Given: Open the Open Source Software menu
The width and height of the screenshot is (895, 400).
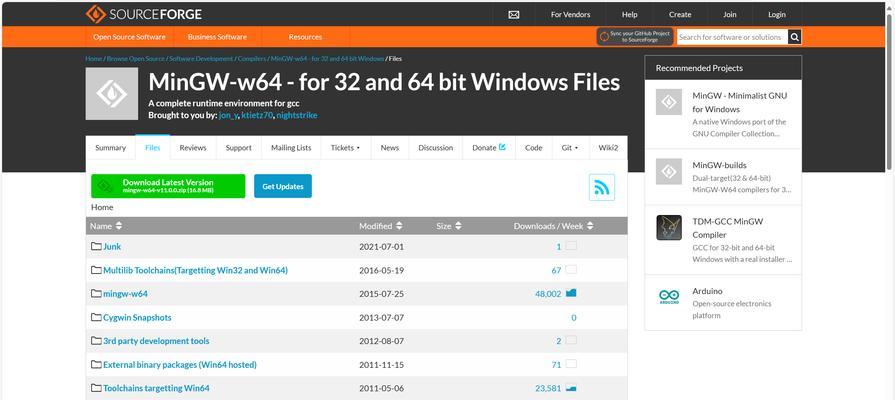Looking at the screenshot, I should (x=130, y=37).
